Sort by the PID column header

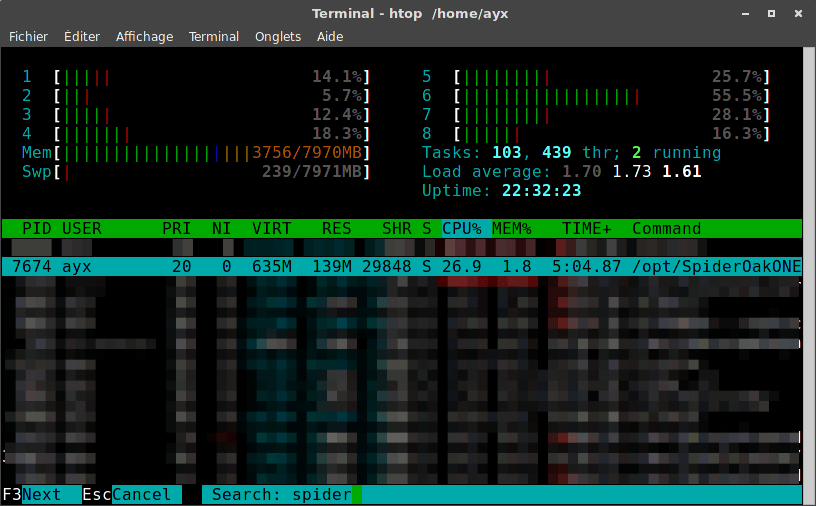coord(36,229)
